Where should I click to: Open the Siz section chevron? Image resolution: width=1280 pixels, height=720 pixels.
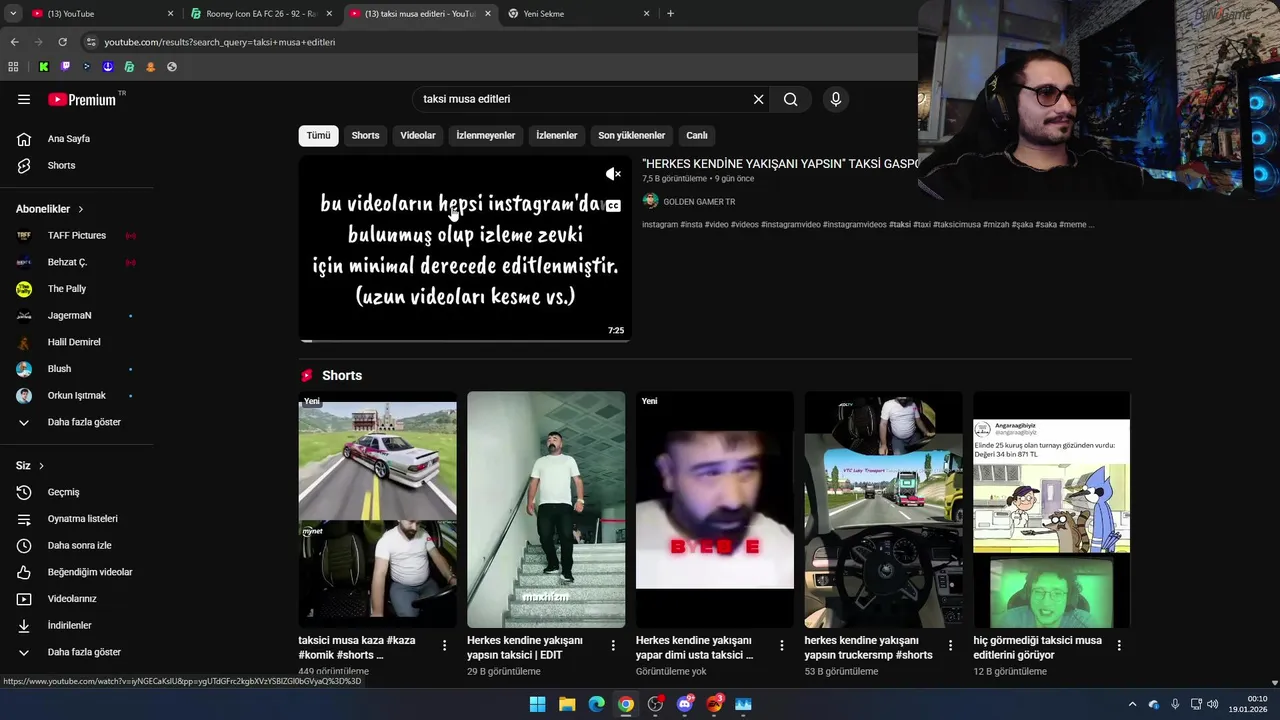tap(41, 466)
